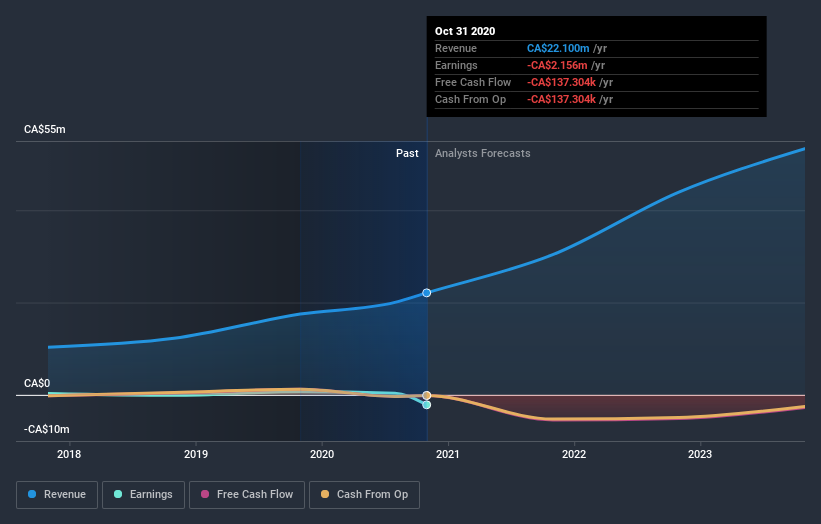Click the orange Cash From Op data point marker
The image size is (821, 524).
tap(427, 395)
